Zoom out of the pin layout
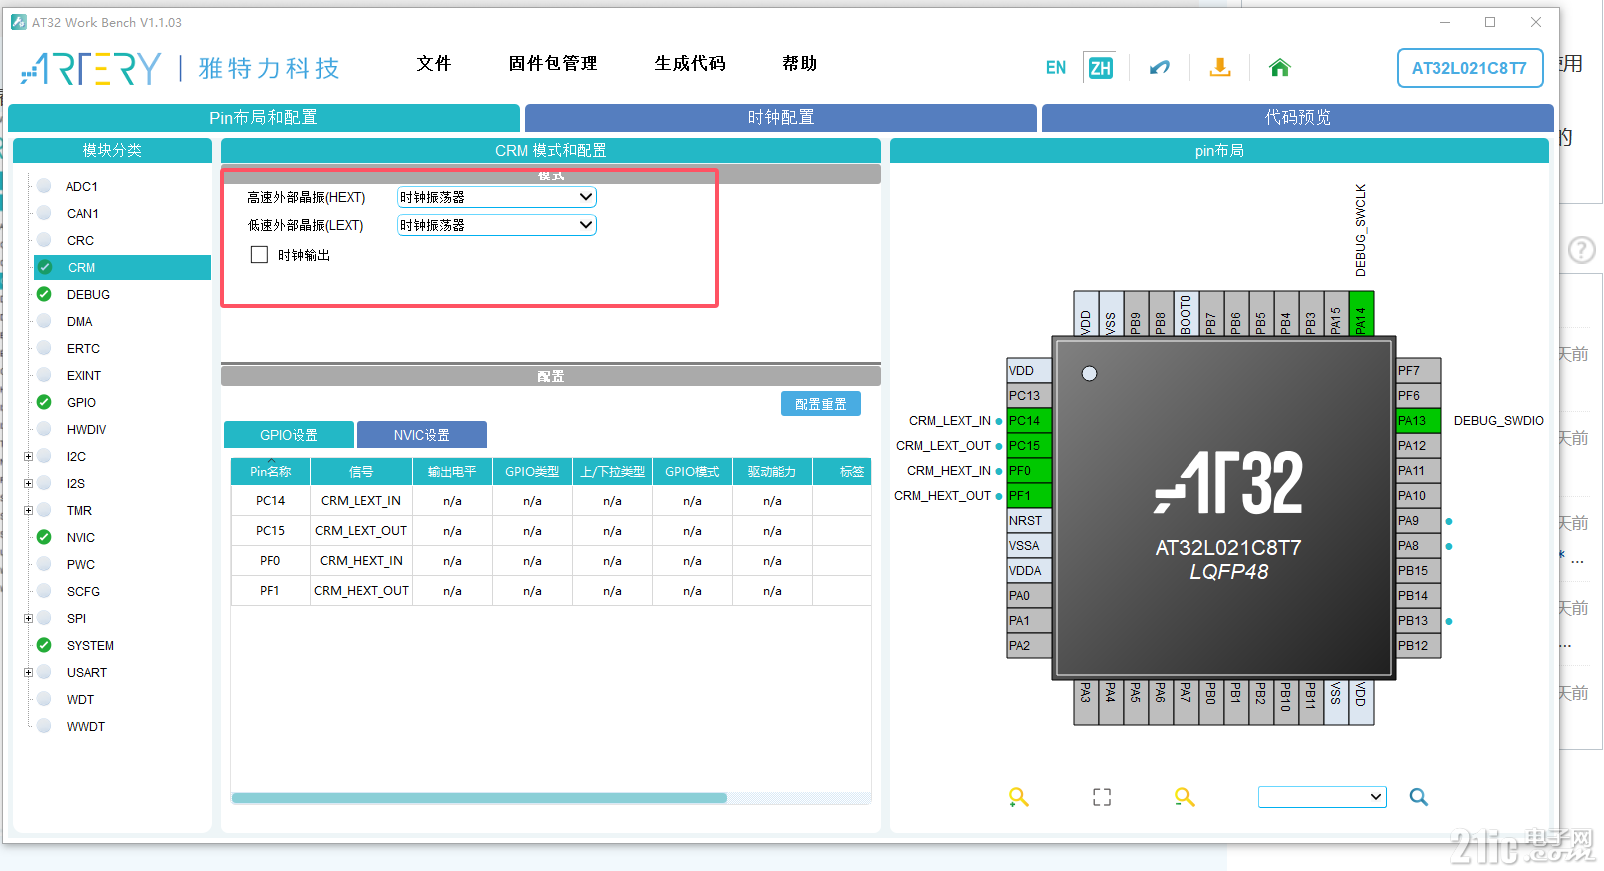 point(1185,797)
